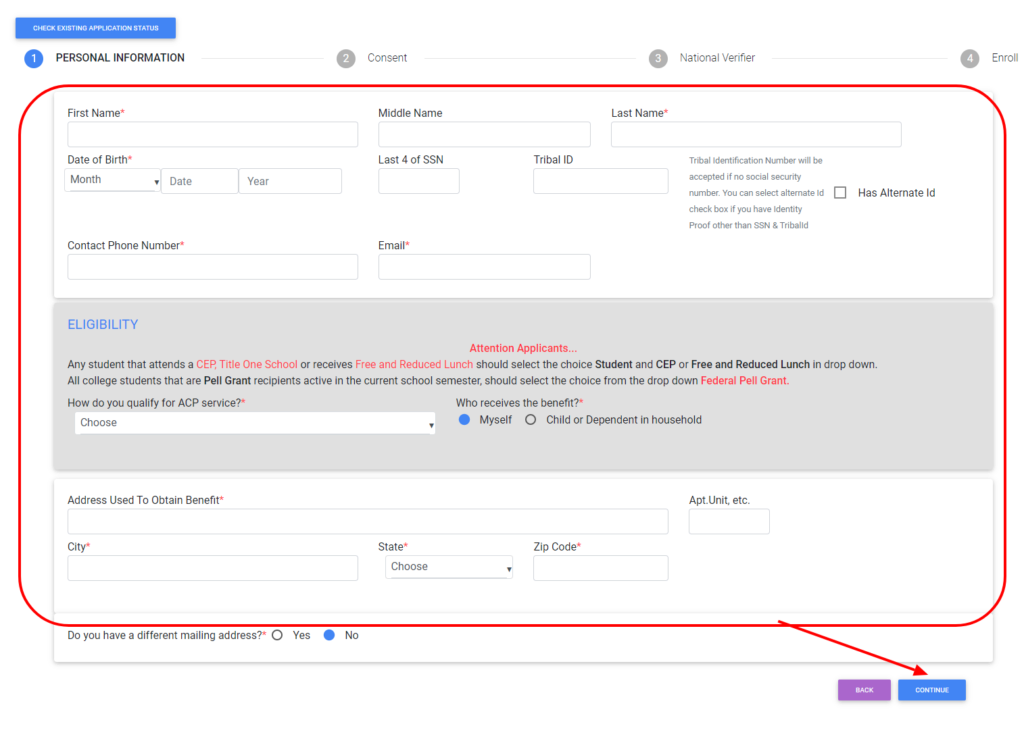Click step 1 Personal Information circle
Screen dimensions: 1024x741
click(34, 58)
